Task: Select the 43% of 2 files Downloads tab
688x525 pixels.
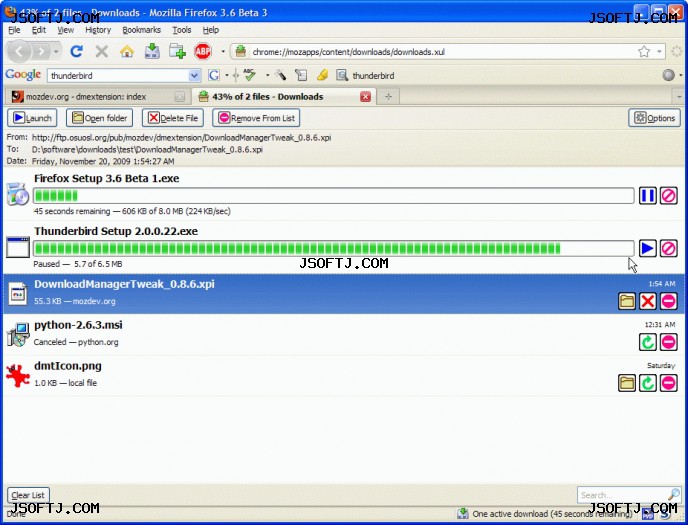Action: [283, 96]
